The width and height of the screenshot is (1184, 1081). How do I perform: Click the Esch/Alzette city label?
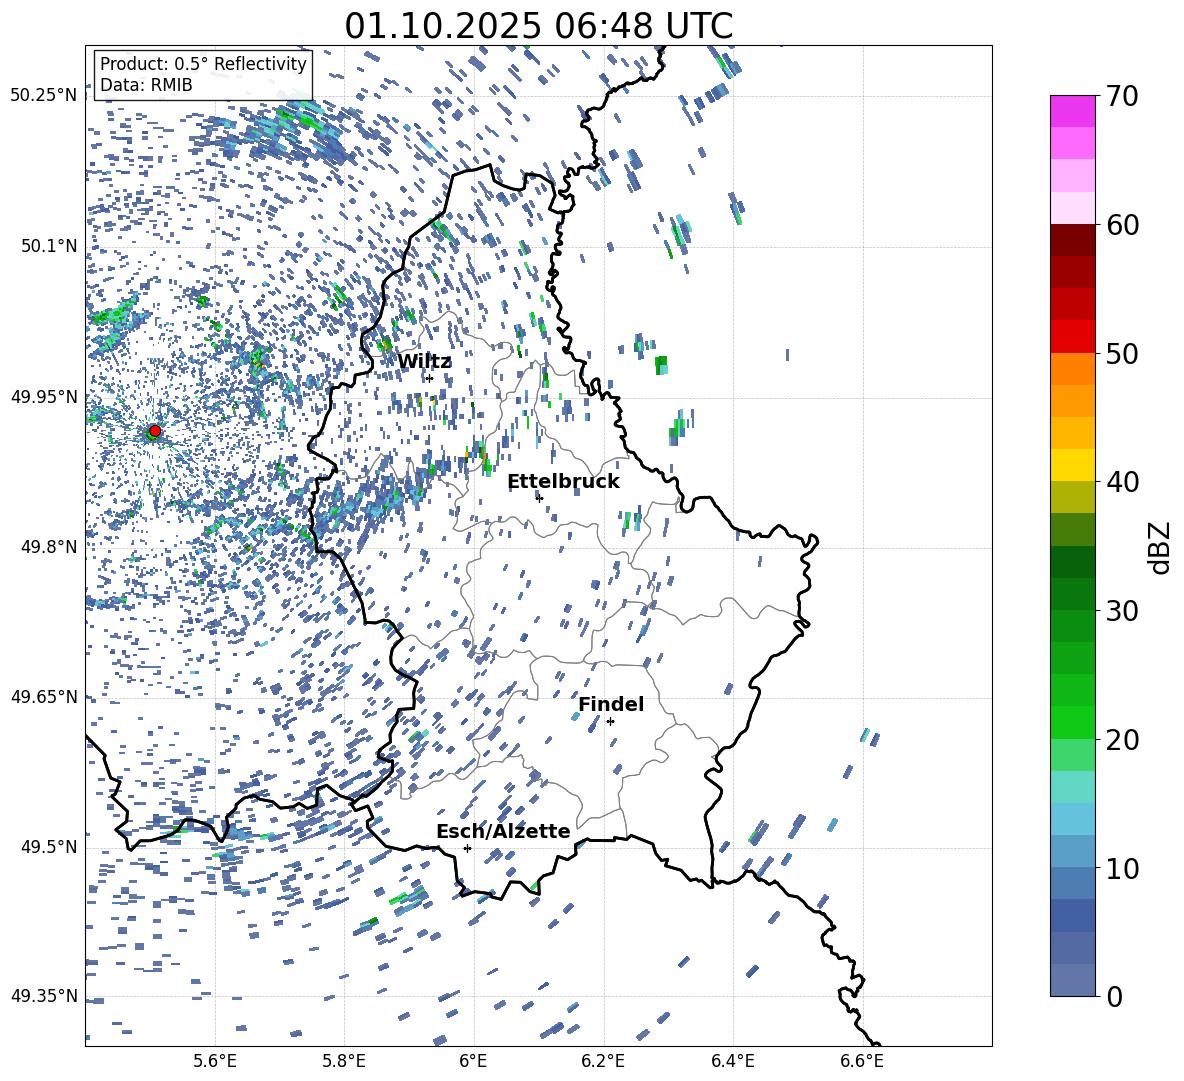[x=503, y=832]
